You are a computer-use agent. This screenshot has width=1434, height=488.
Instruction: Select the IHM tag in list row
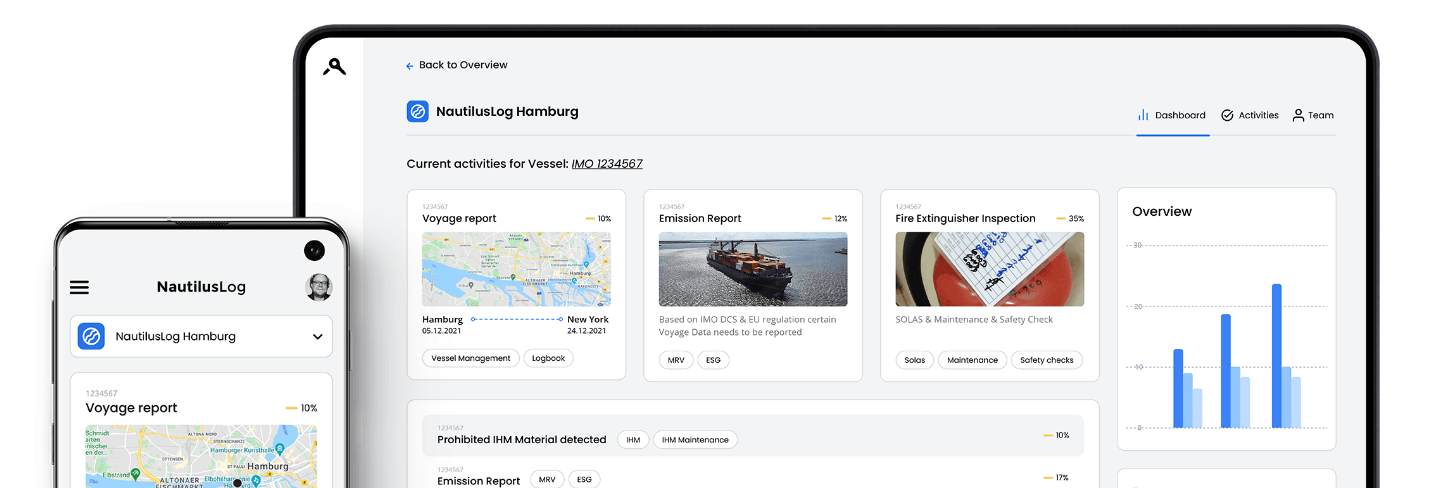(634, 439)
